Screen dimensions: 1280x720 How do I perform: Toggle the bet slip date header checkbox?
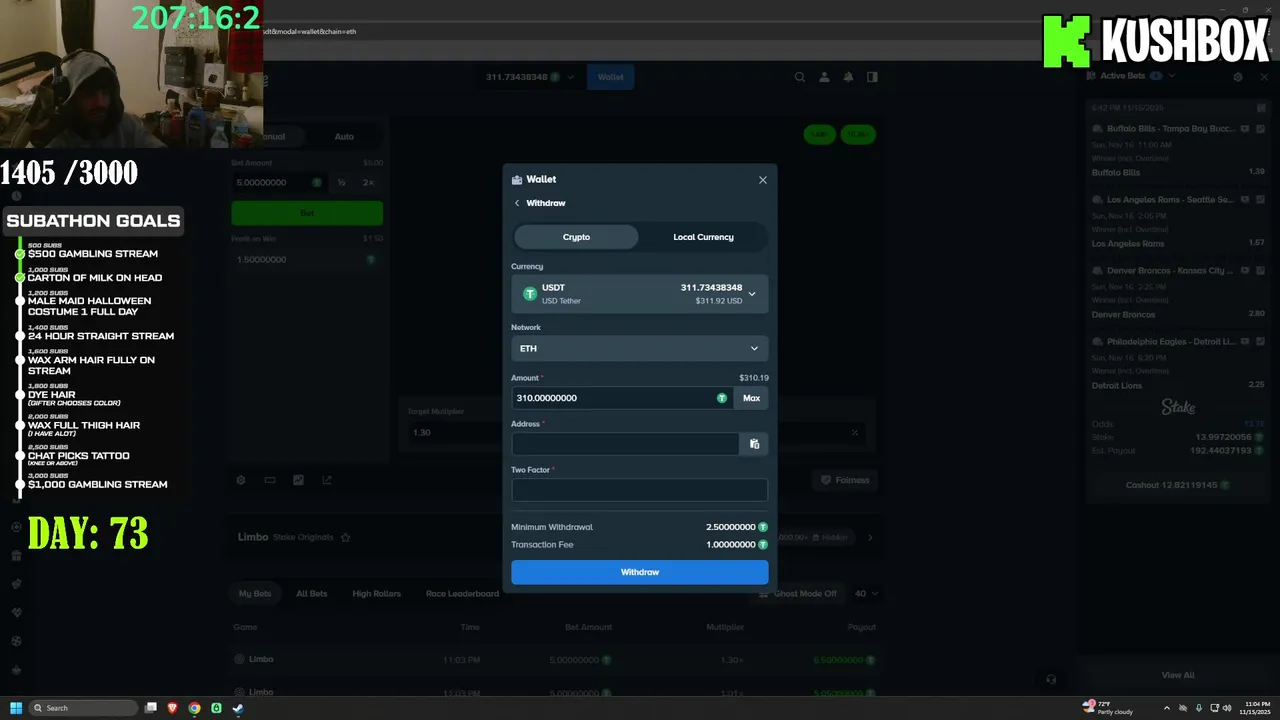pos(1261,107)
